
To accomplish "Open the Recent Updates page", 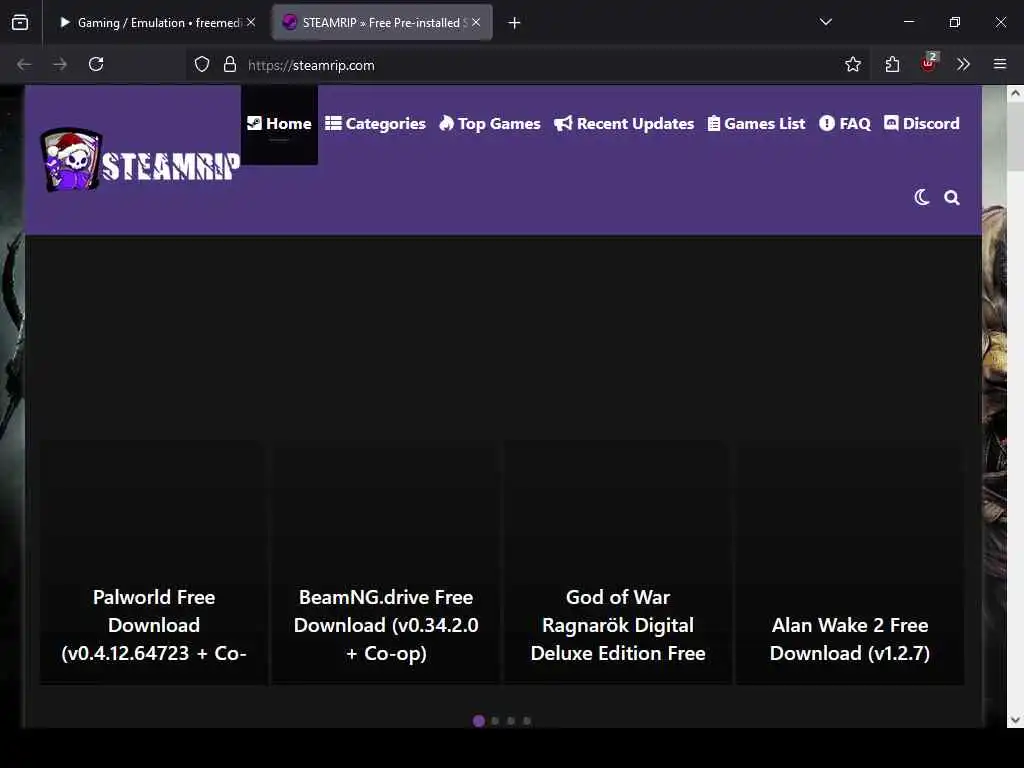I will click(x=624, y=124).
